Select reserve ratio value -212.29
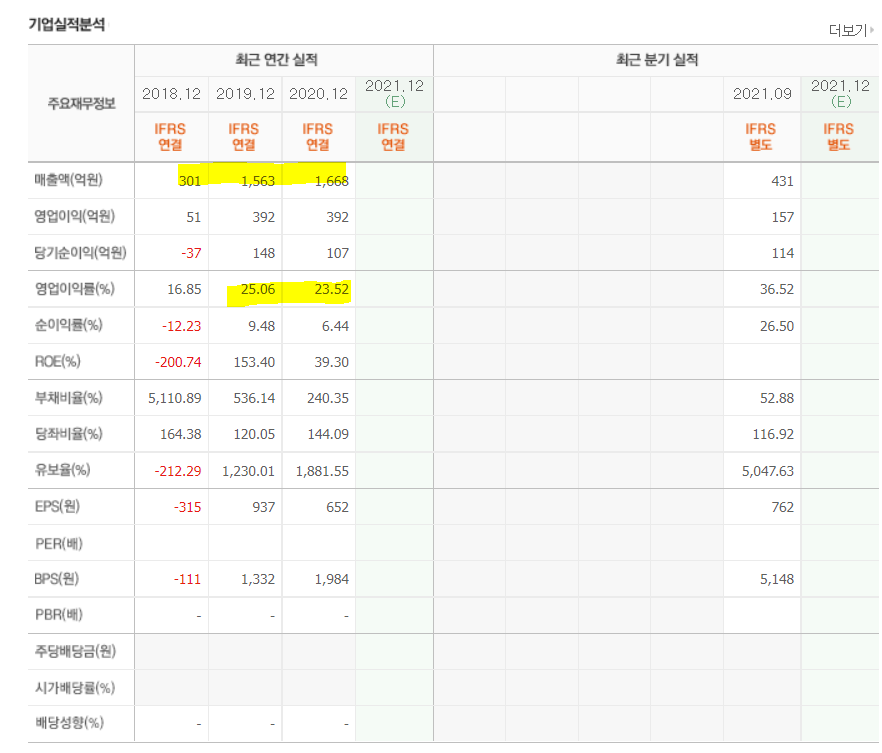 point(178,471)
